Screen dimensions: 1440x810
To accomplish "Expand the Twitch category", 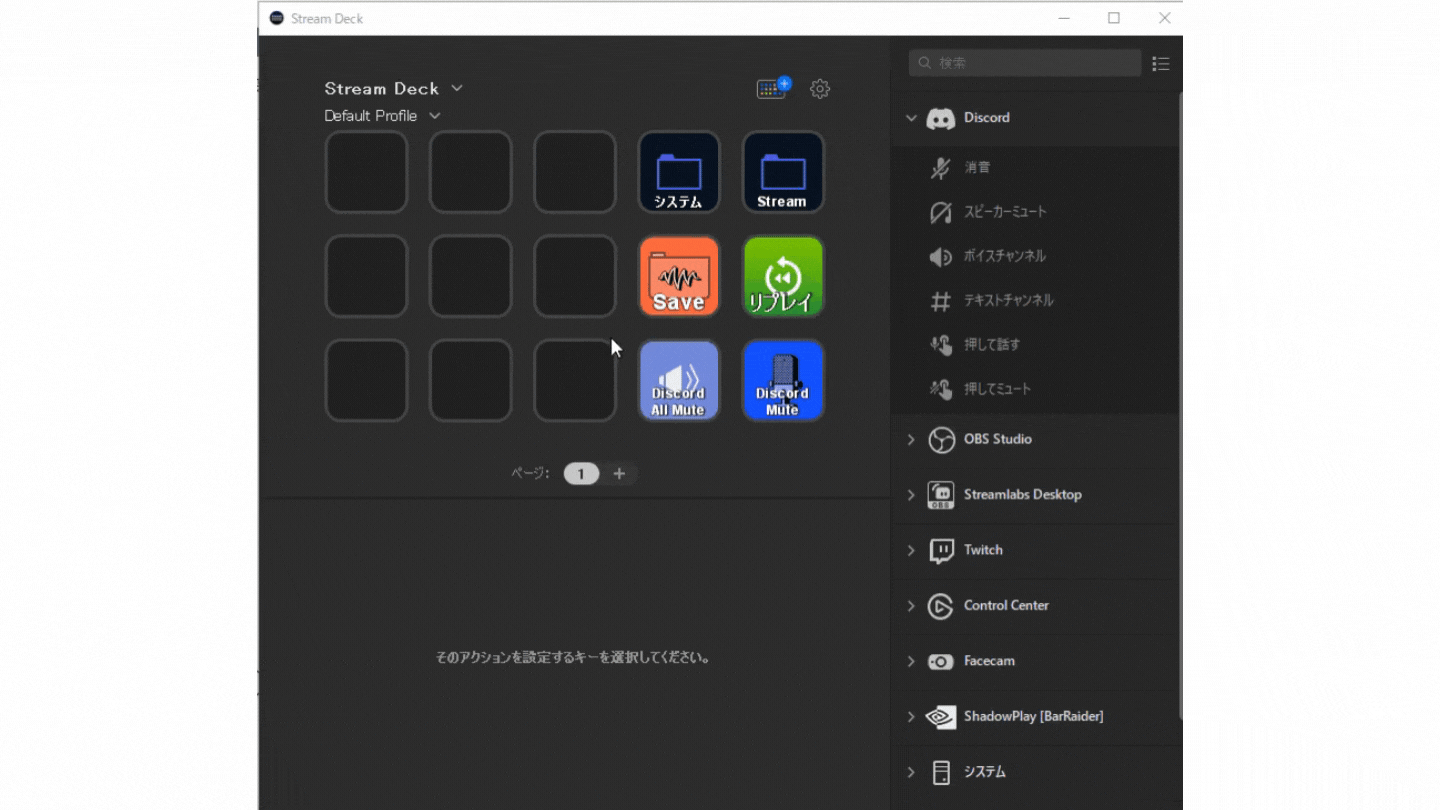I will [x=911, y=551].
